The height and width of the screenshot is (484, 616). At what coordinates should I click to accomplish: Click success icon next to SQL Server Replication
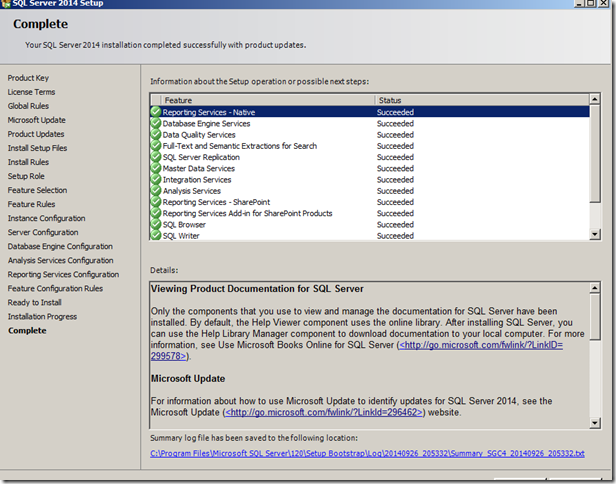coord(156,157)
